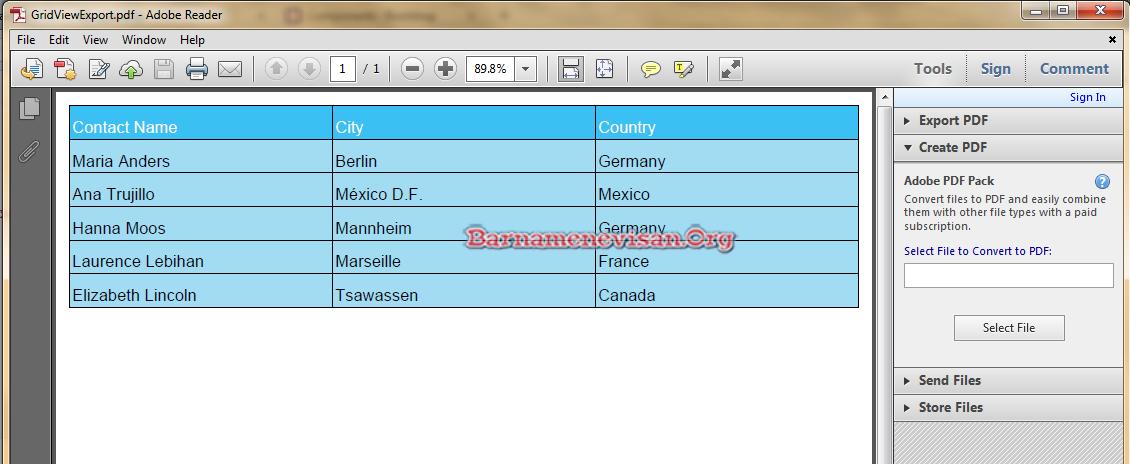Open the Edit menu
Screen dimensions: 1130x464
[x=59, y=40]
